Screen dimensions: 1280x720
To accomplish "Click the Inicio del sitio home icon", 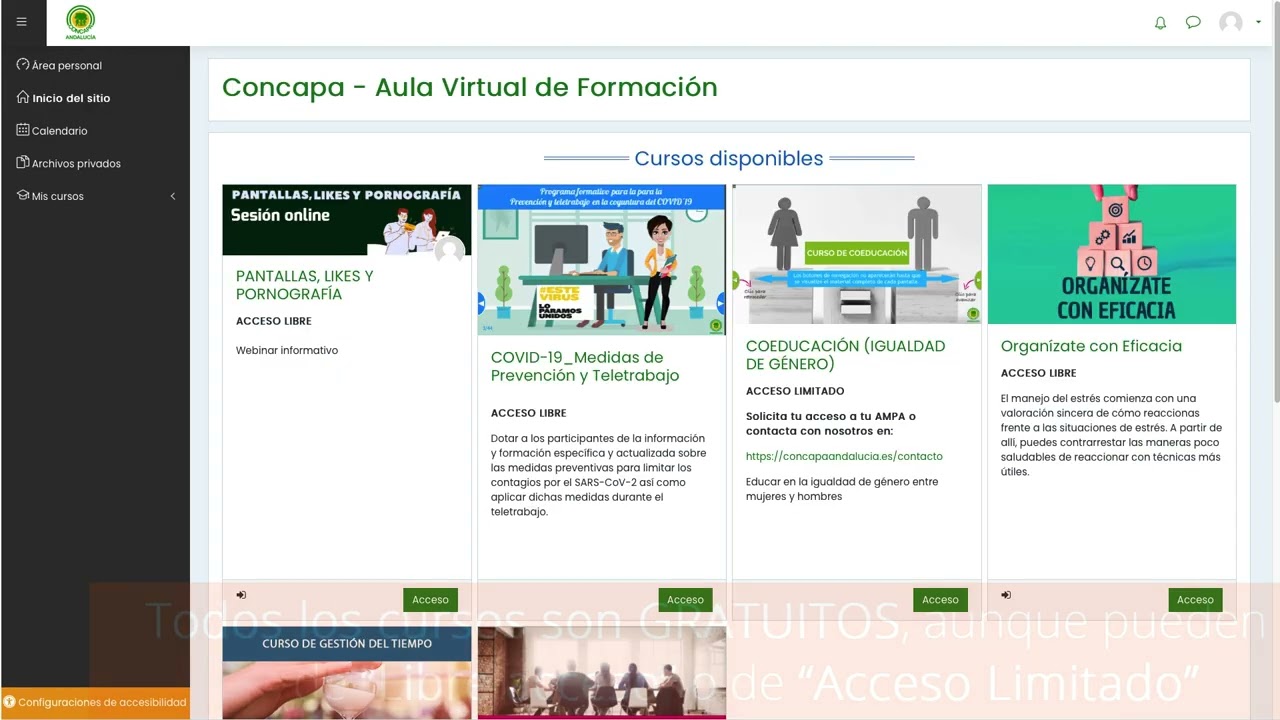I will click(23, 97).
